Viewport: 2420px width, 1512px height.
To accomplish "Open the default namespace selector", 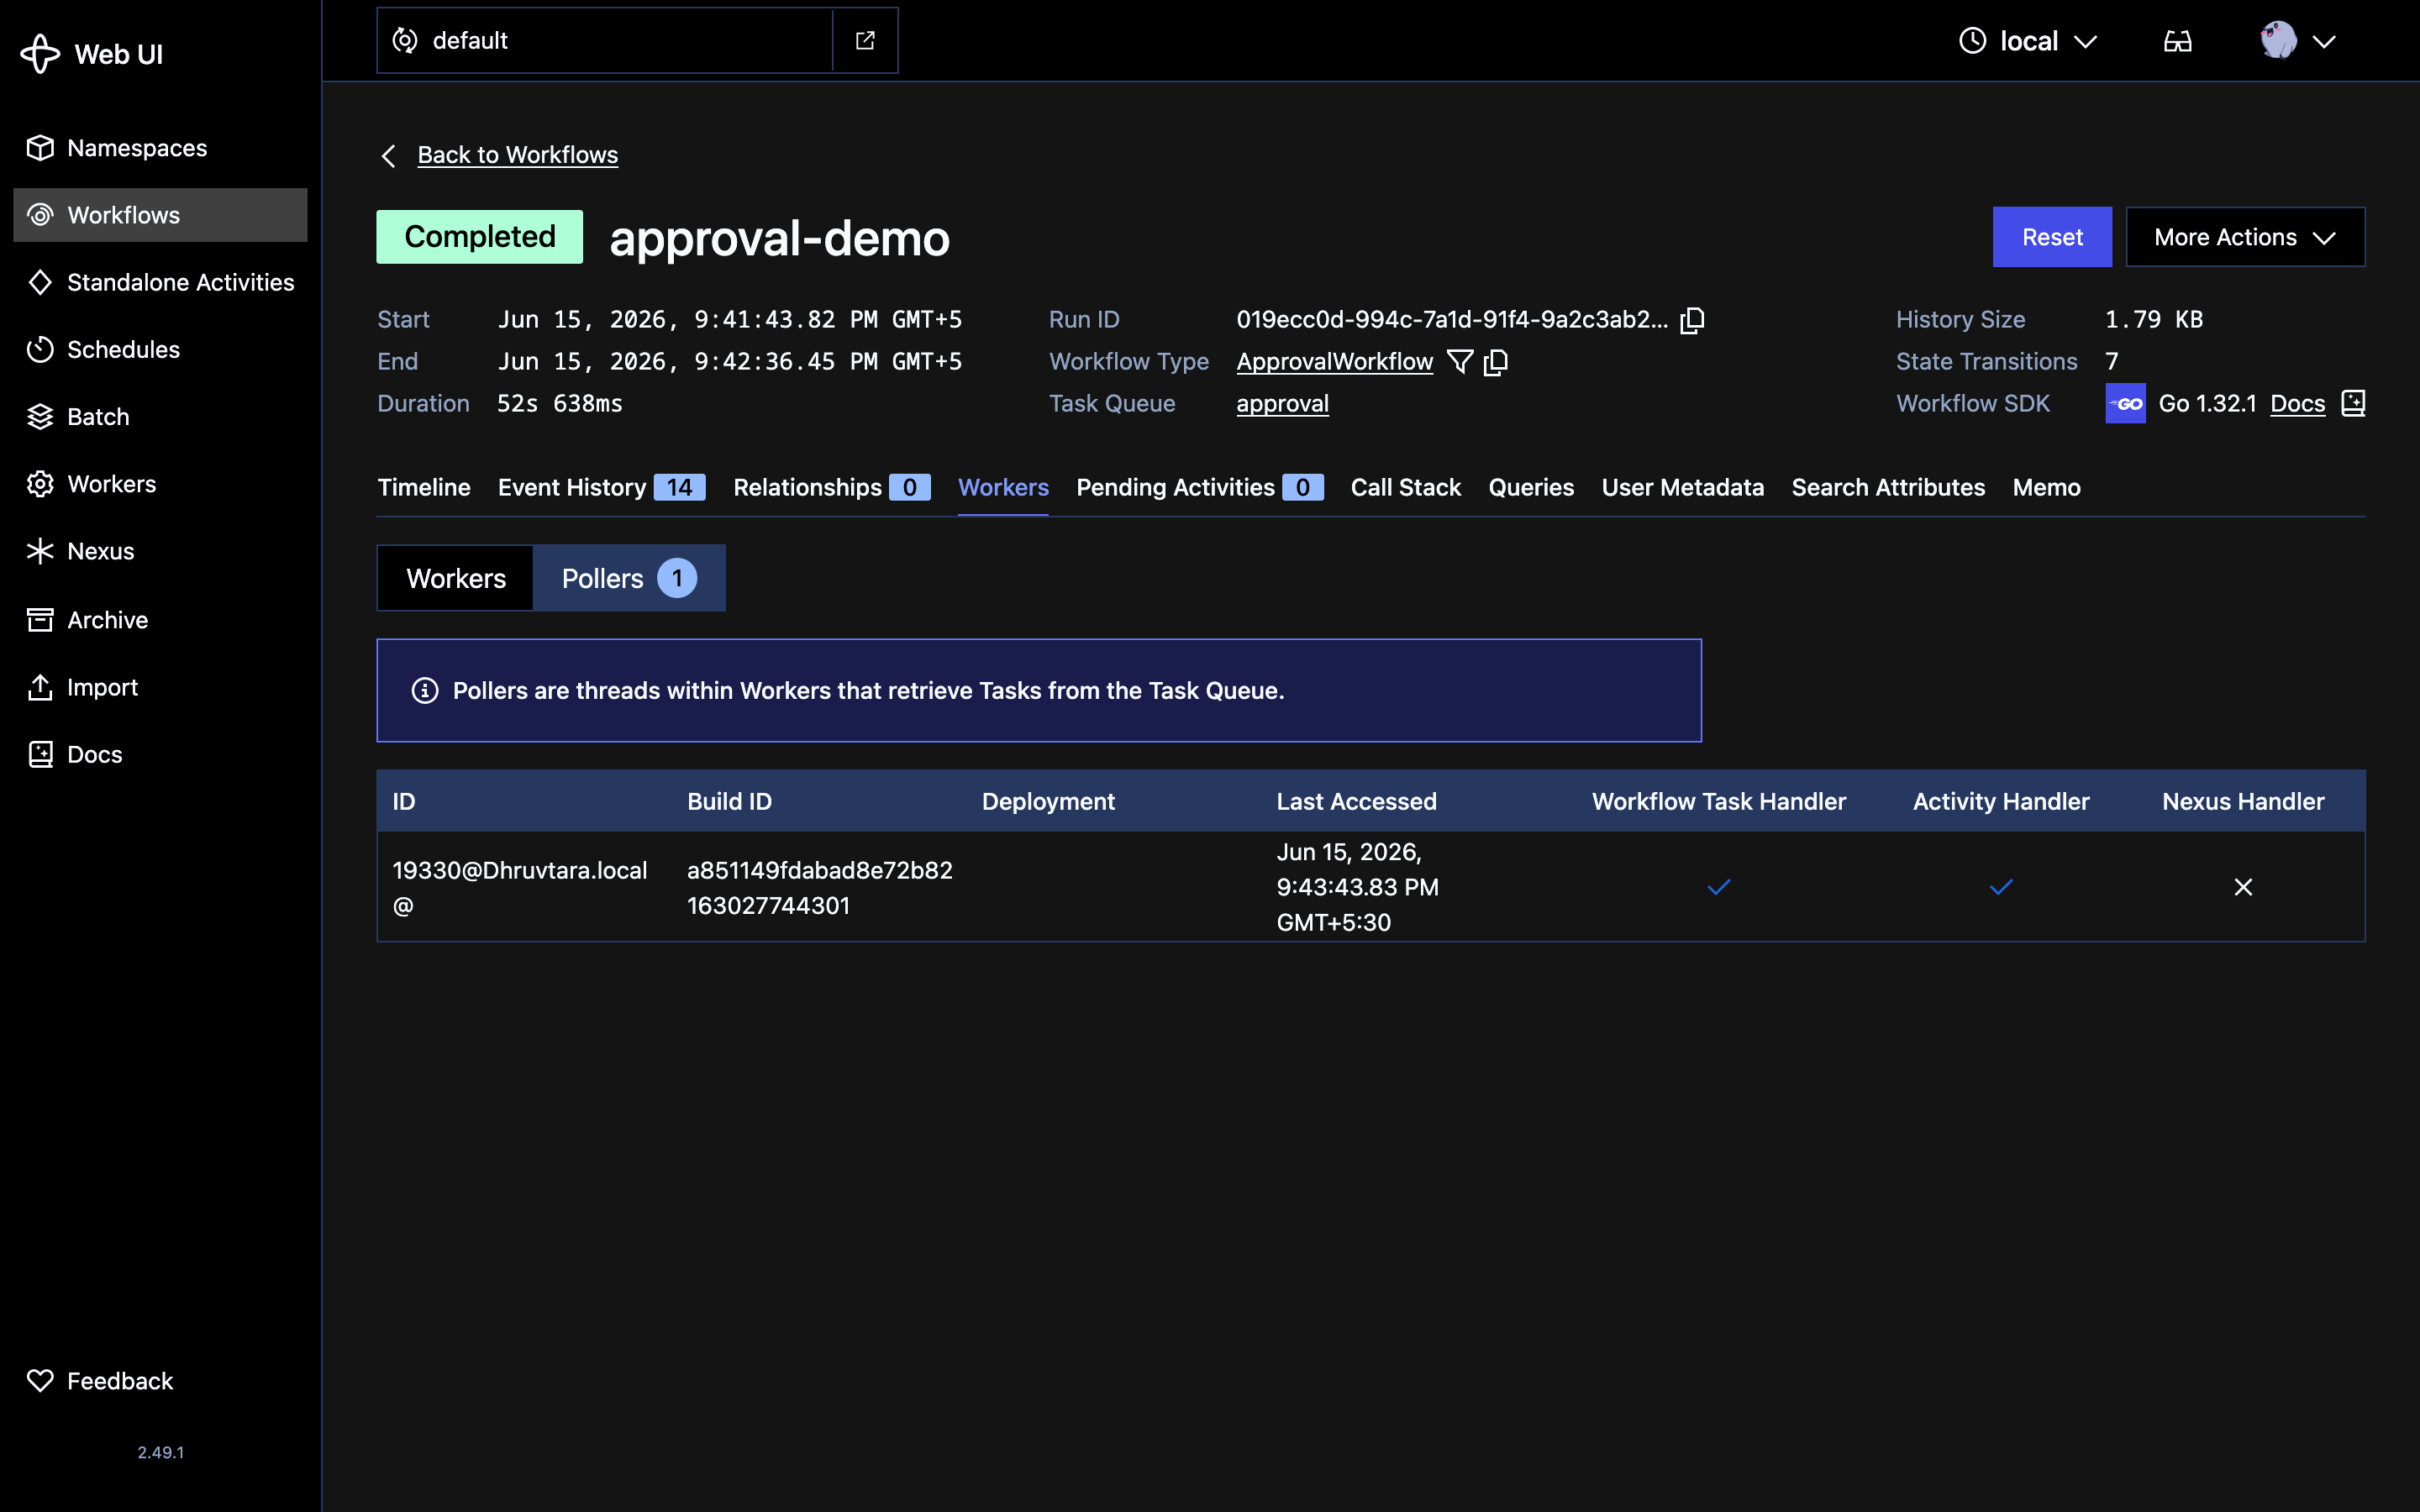I will point(604,40).
